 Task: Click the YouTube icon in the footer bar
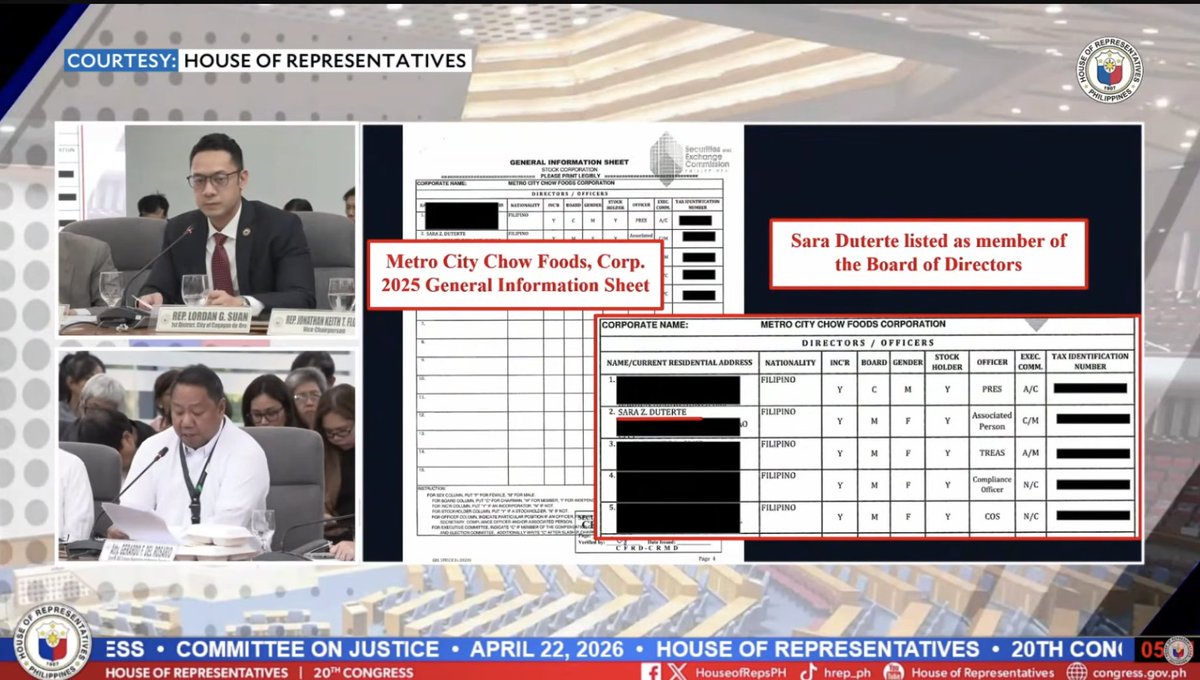896,672
